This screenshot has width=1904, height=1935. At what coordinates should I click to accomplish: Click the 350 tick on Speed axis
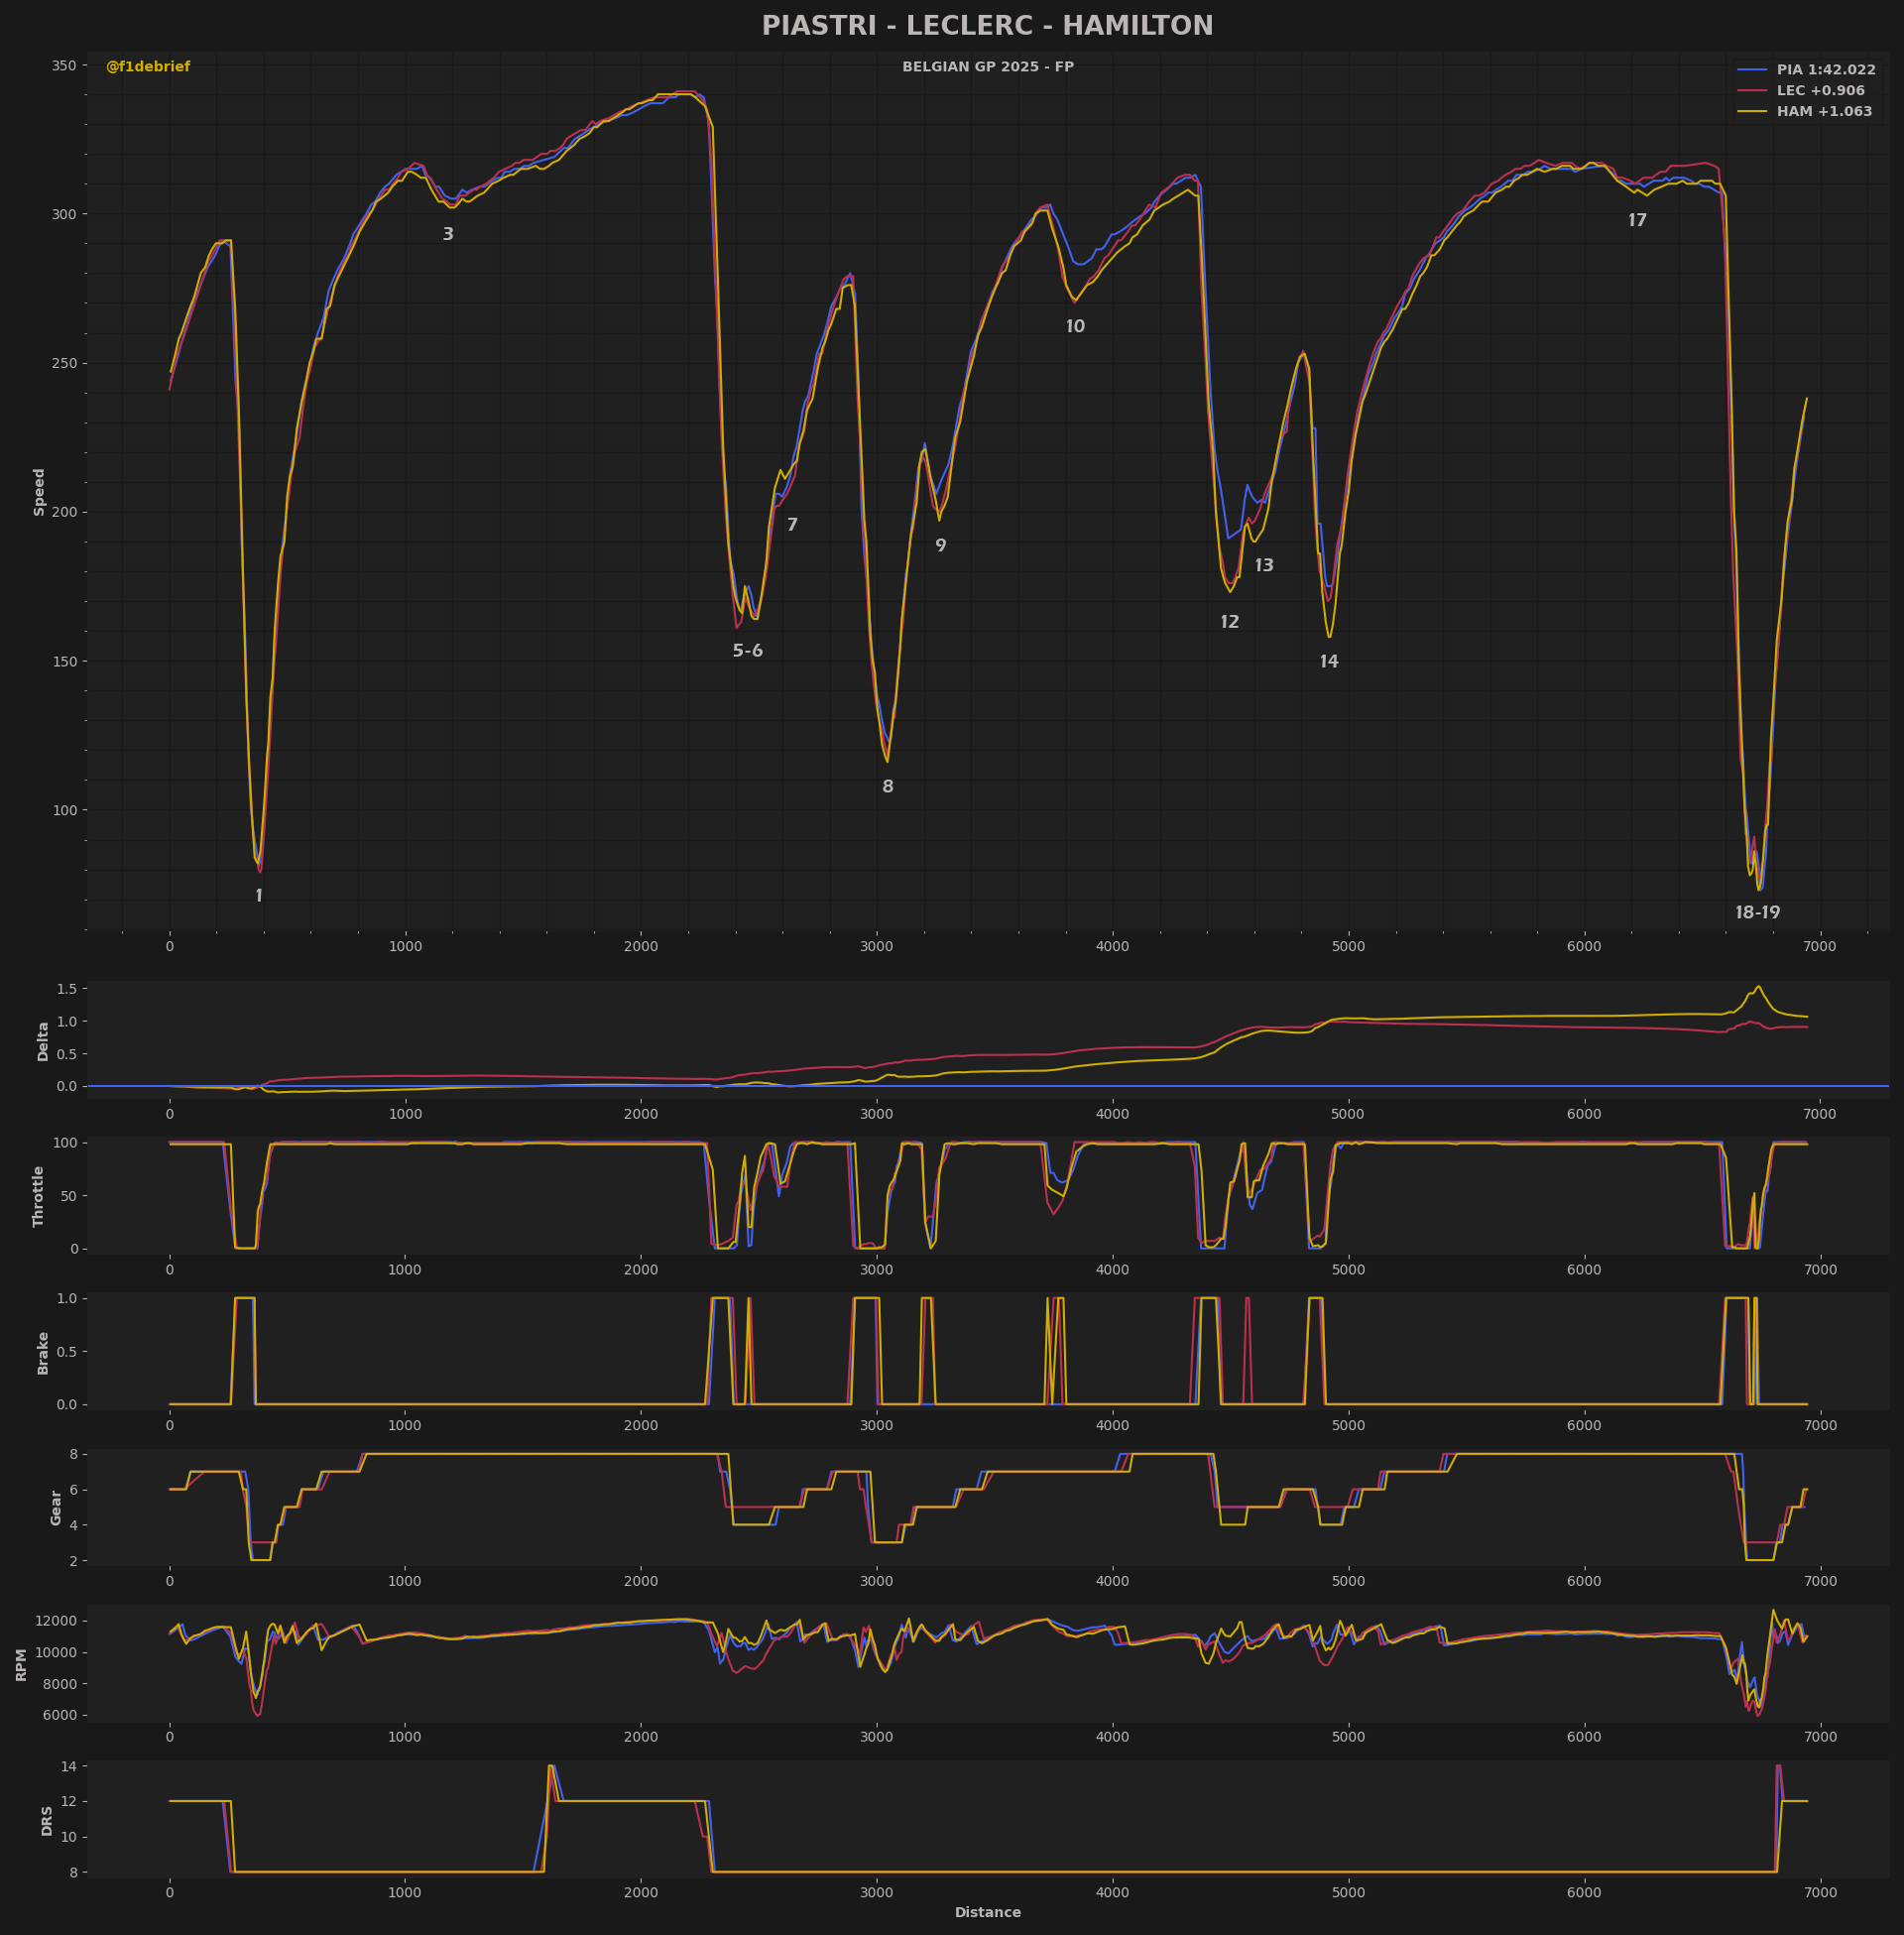click(x=64, y=66)
